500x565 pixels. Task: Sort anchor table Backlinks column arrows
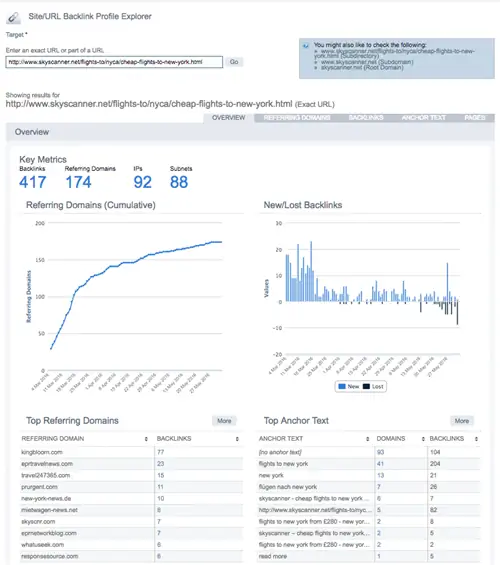tap(476, 439)
